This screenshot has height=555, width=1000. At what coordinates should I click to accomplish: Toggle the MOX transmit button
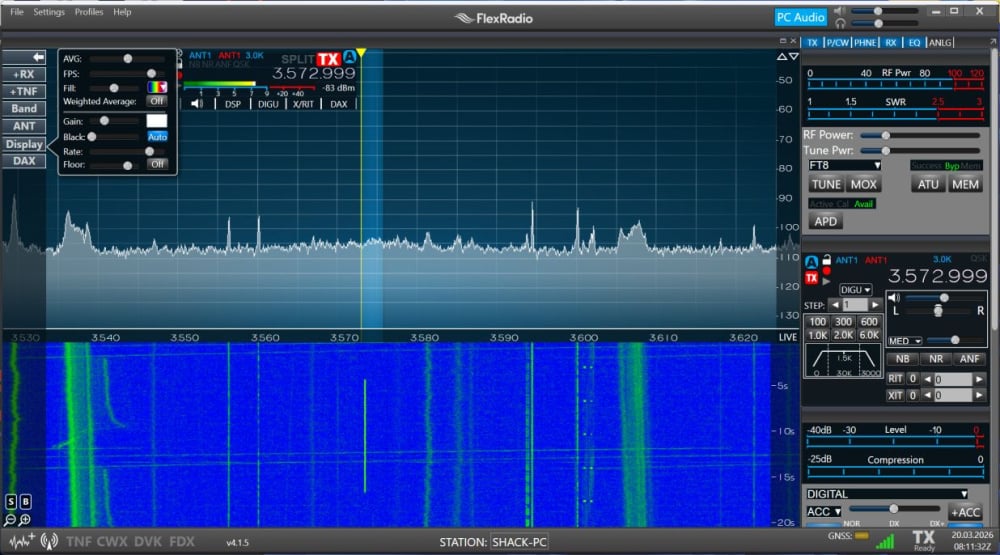(x=864, y=184)
